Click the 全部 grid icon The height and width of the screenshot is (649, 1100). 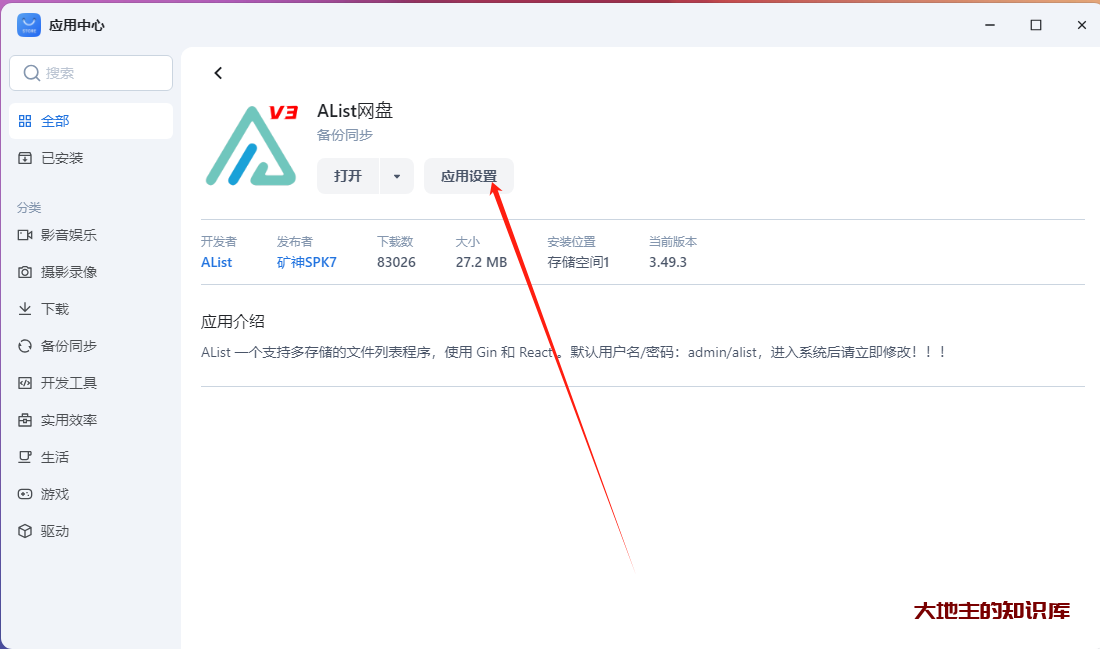click(25, 121)
